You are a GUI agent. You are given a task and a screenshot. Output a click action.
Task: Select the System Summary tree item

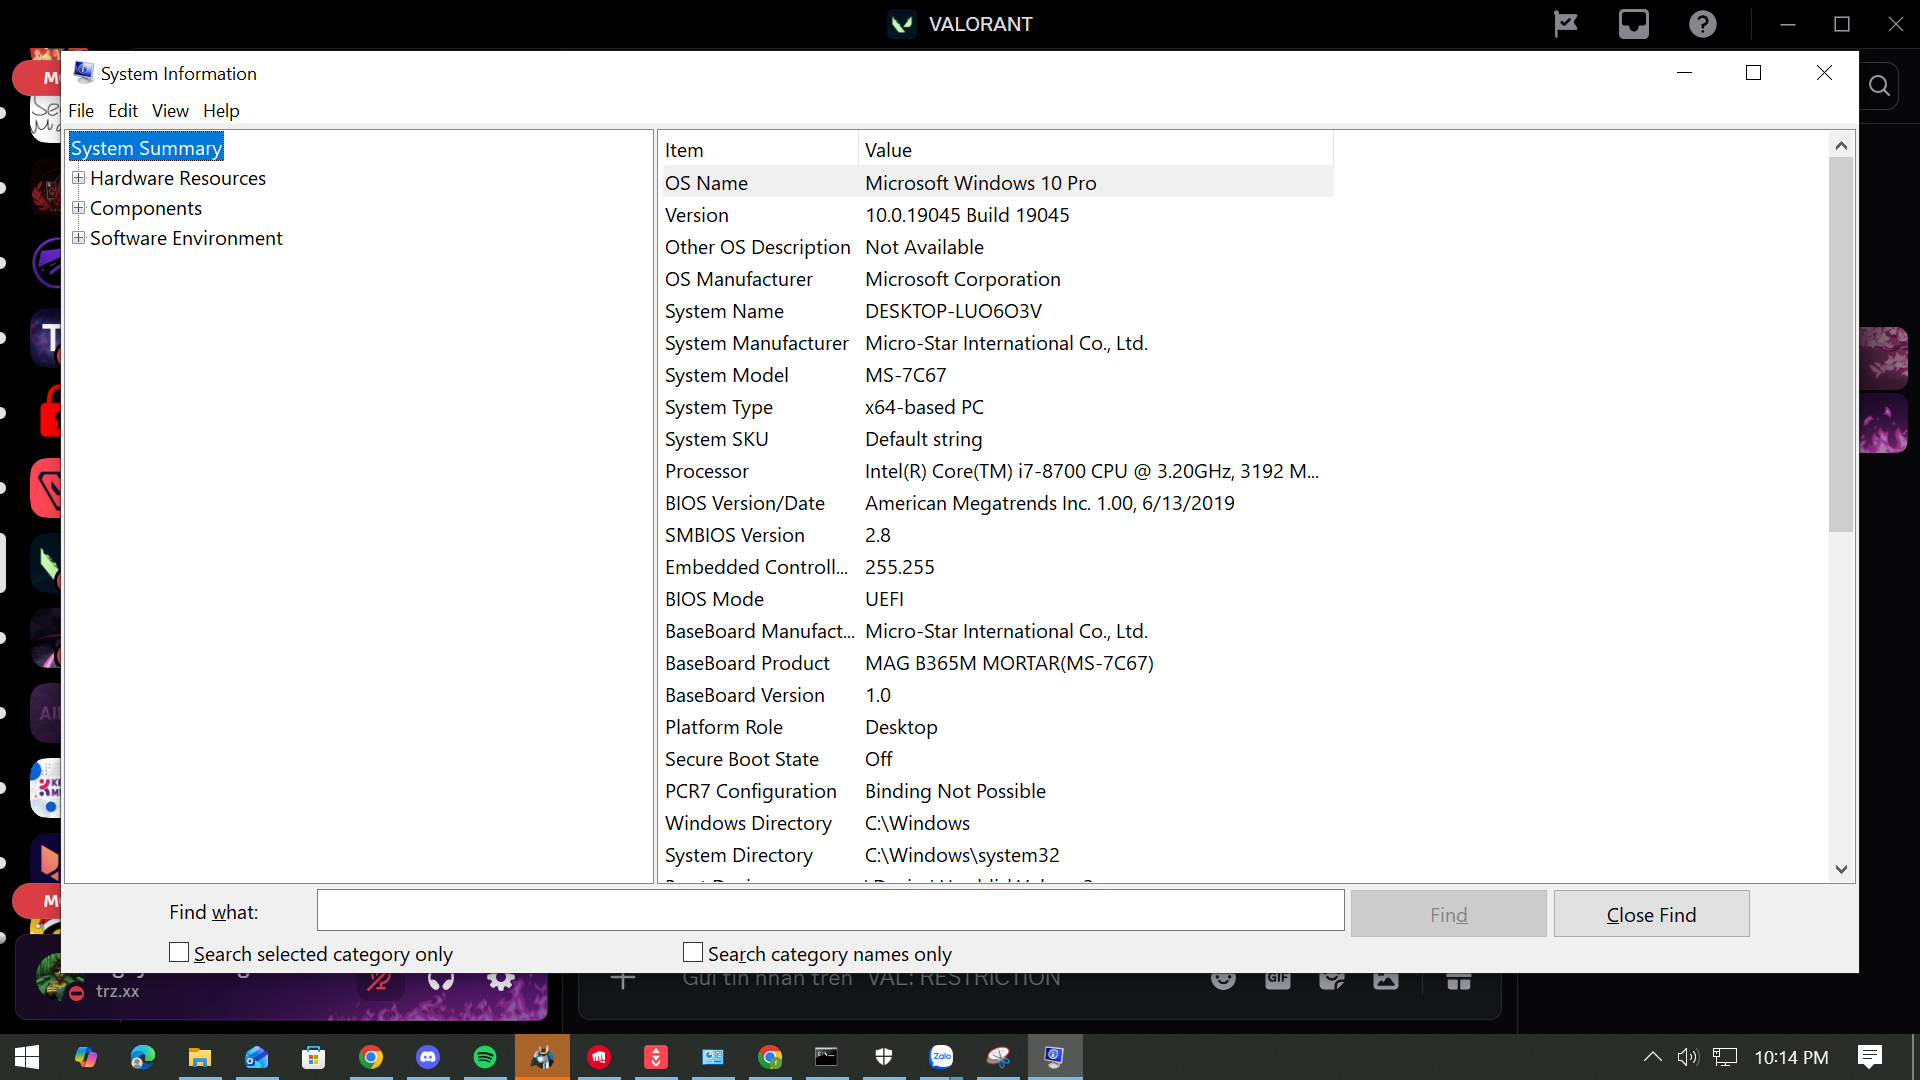[146, 148]
